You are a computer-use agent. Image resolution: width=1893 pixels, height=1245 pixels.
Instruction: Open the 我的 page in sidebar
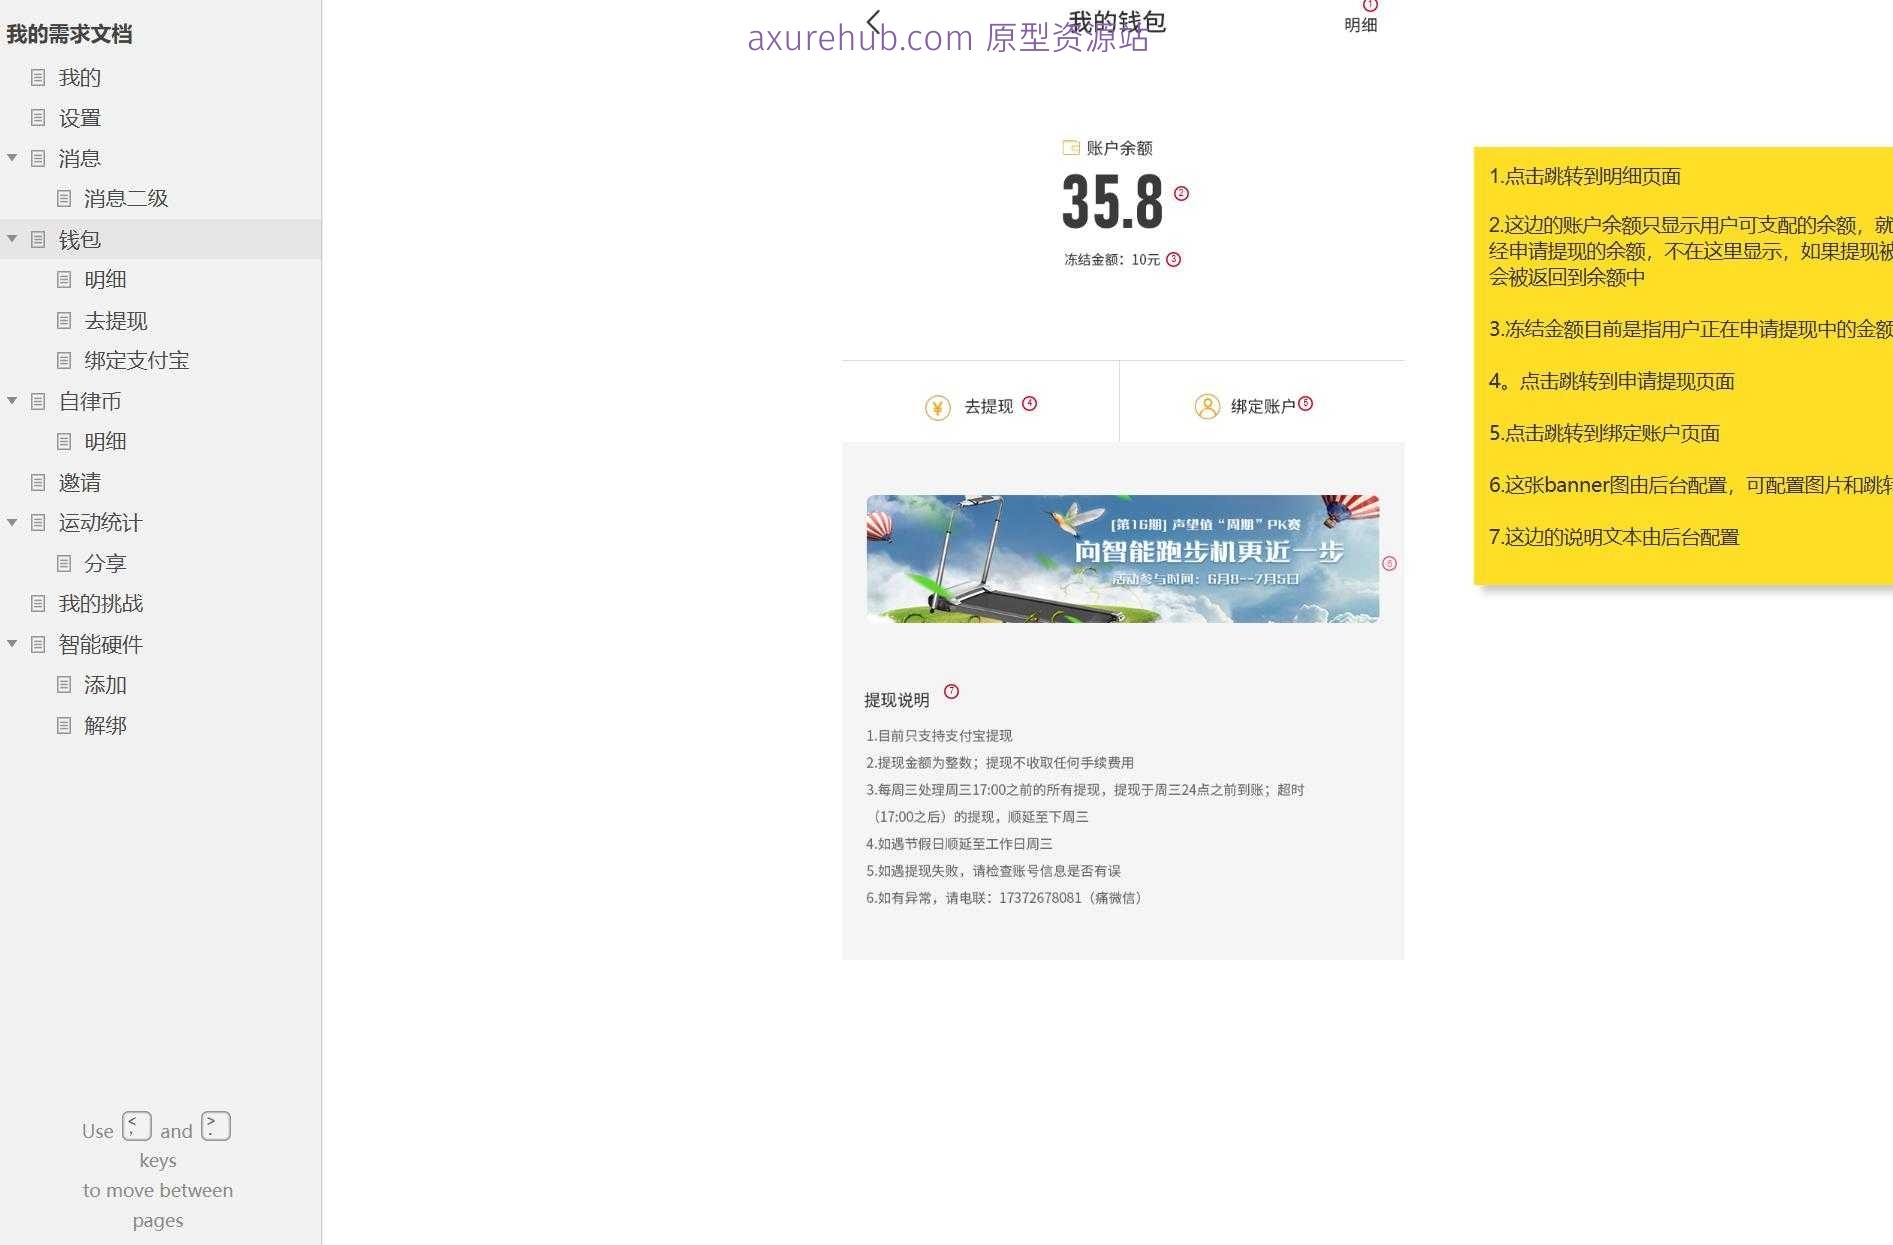[x=79, y=77]
